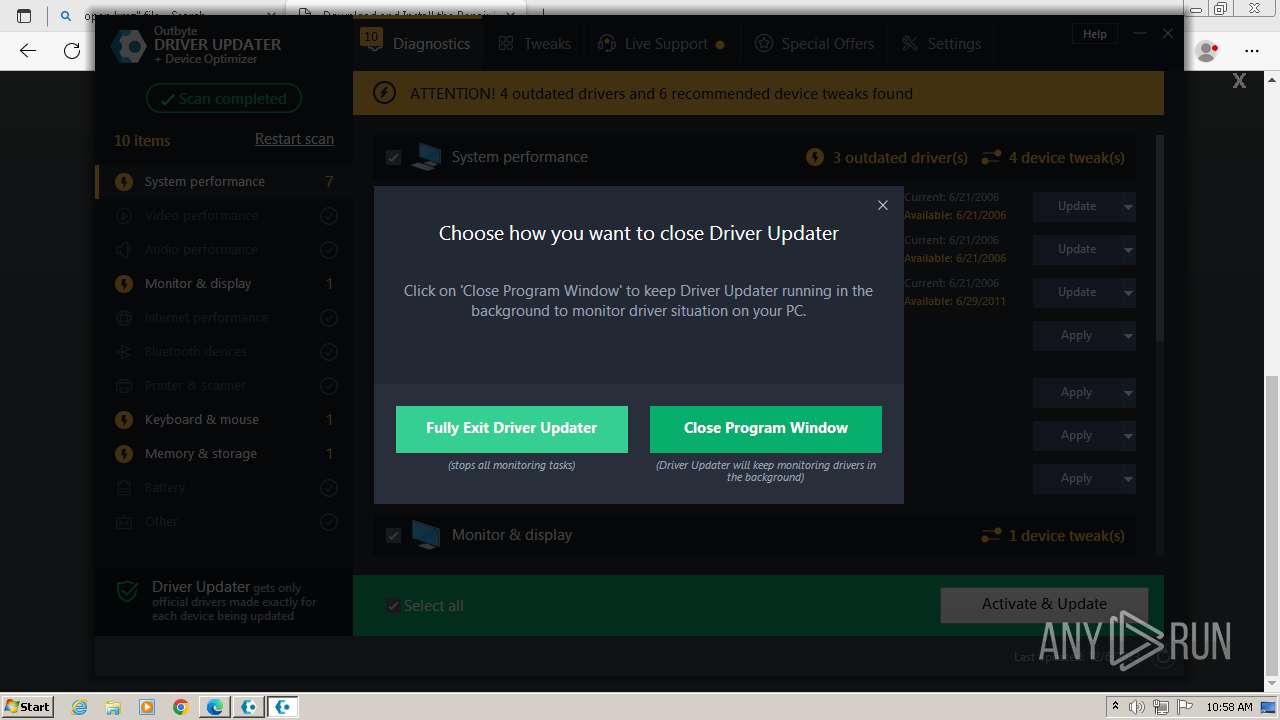Select Memory & storage in sidebar
The image size is (1280, 720).
click(224, 454)
